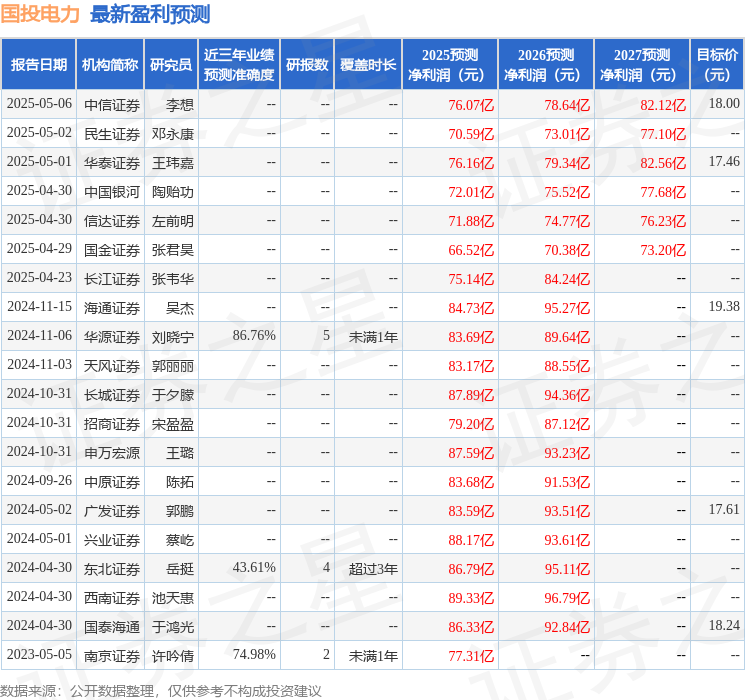
Task: Click the 报告日期 column header
Action: click(x=38, y=65)
